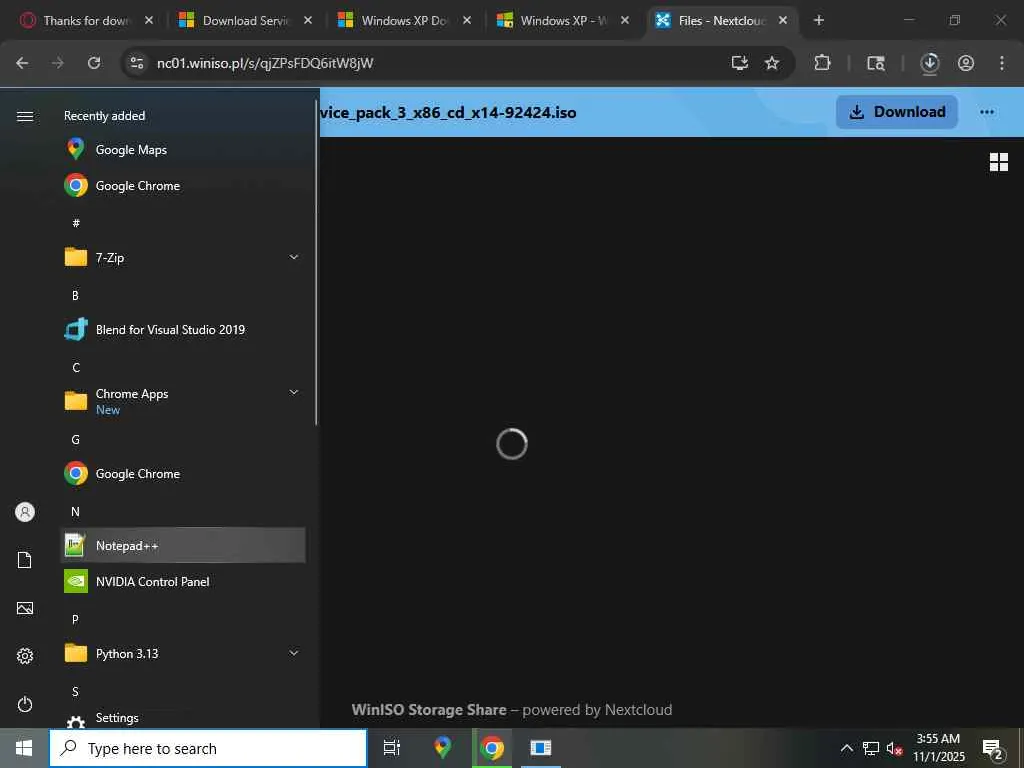Open the 7-Zip folder in Start menu
This screenshot has width=1024, height=768.
tap(183, 257)
